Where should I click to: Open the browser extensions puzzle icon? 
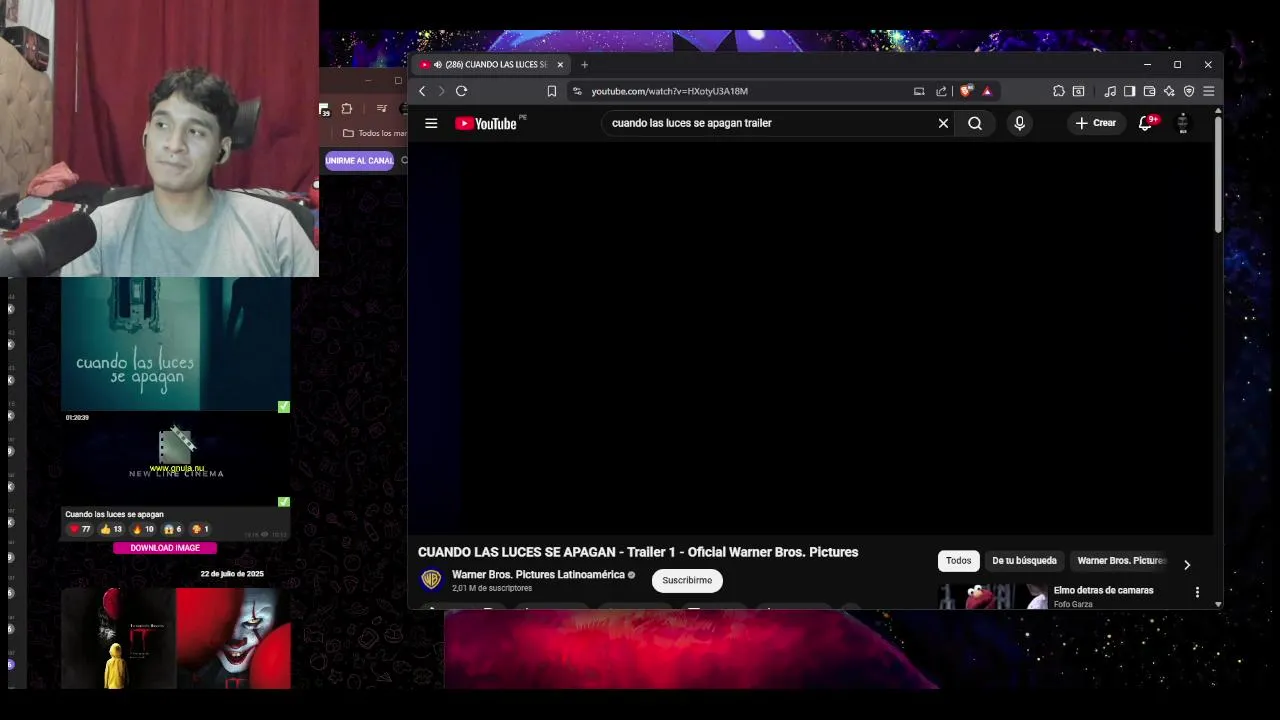point(1059,91)
